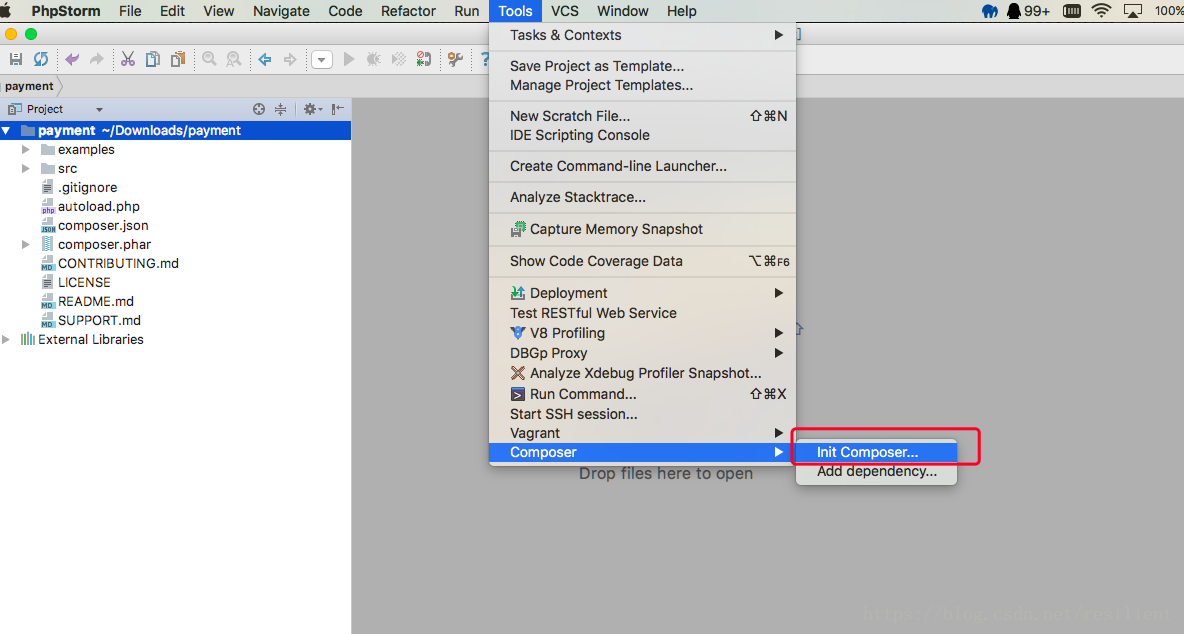This screenshot has height=634, width=1184.
Task: Choose Add dependency... in submenu
Action: [876, 472]
